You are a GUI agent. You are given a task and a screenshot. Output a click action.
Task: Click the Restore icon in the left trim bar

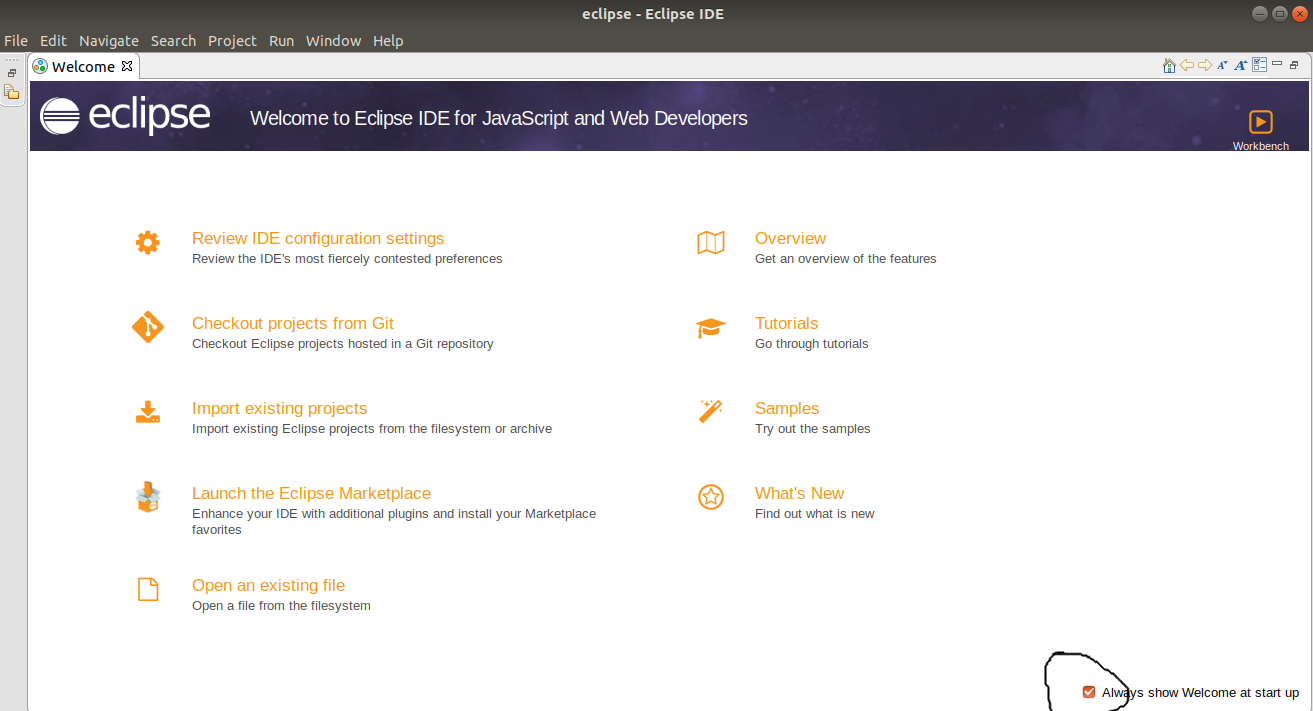point(12,73)
